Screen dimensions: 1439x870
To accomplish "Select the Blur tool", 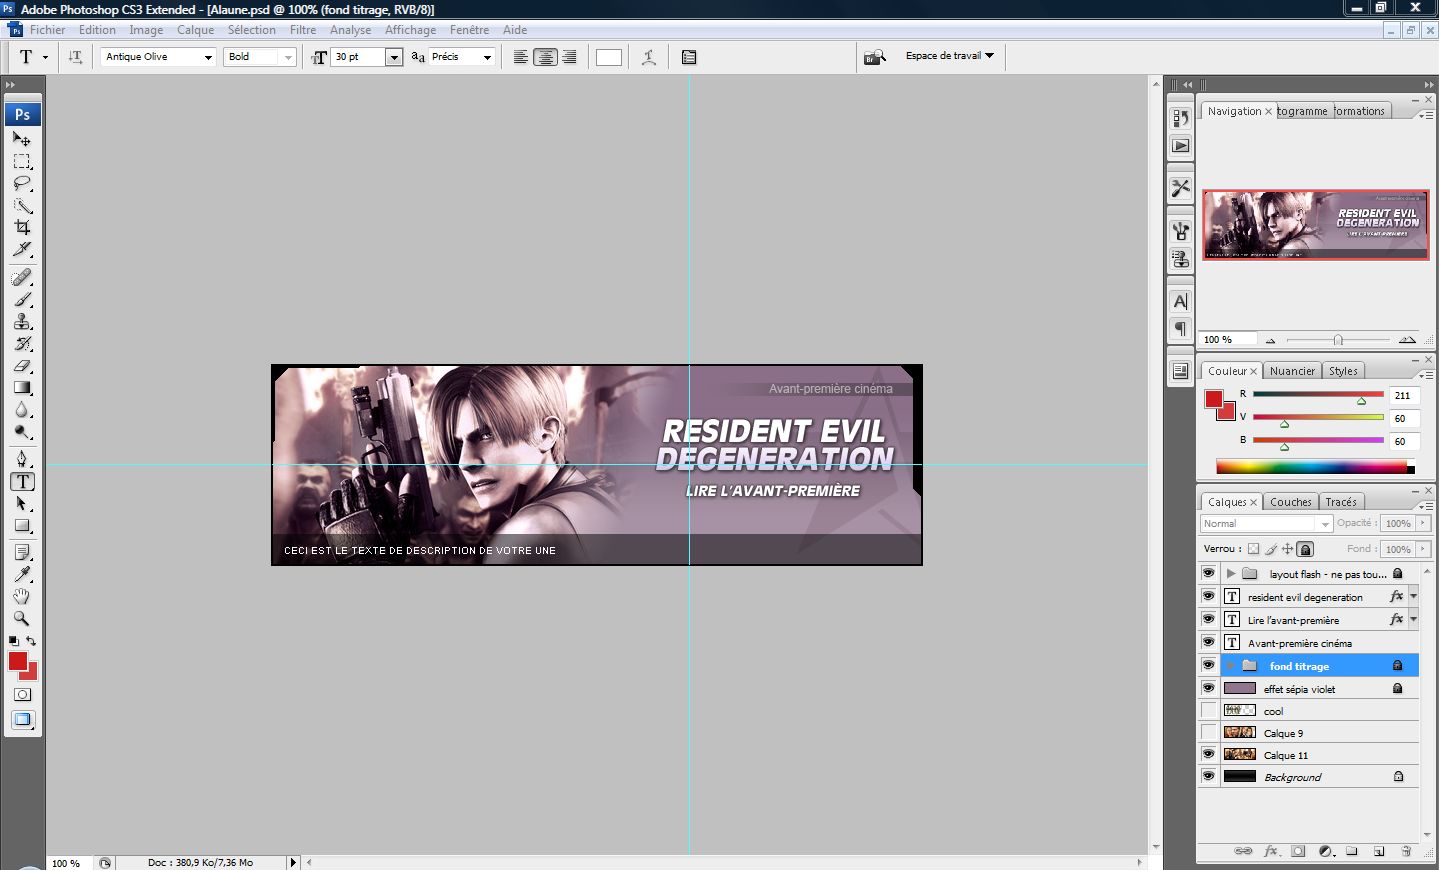I will 22,409.
